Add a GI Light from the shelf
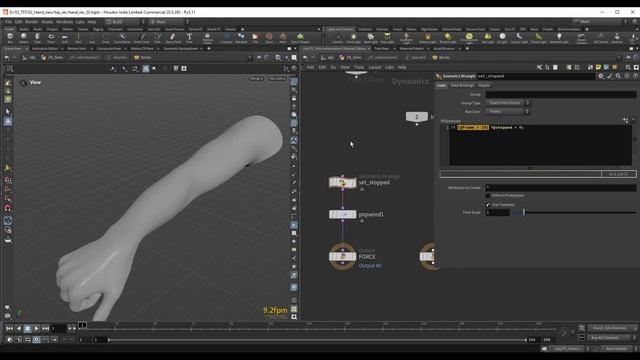640x360 pixels. tap(502, 38)
